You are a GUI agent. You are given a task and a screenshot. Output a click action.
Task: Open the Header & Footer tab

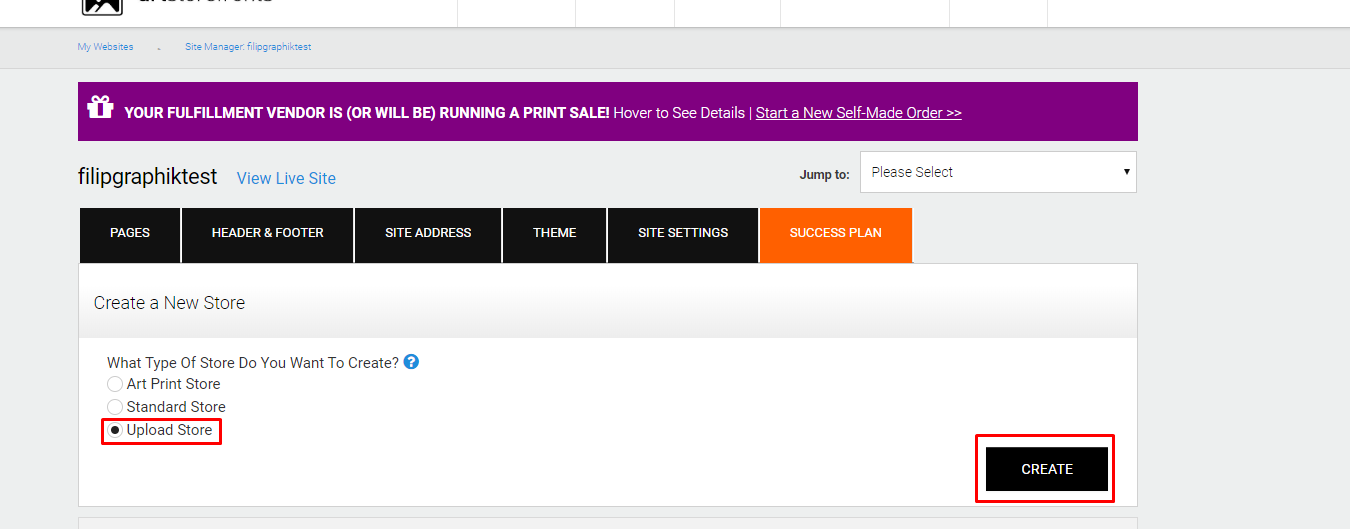(x=268, y=233)
